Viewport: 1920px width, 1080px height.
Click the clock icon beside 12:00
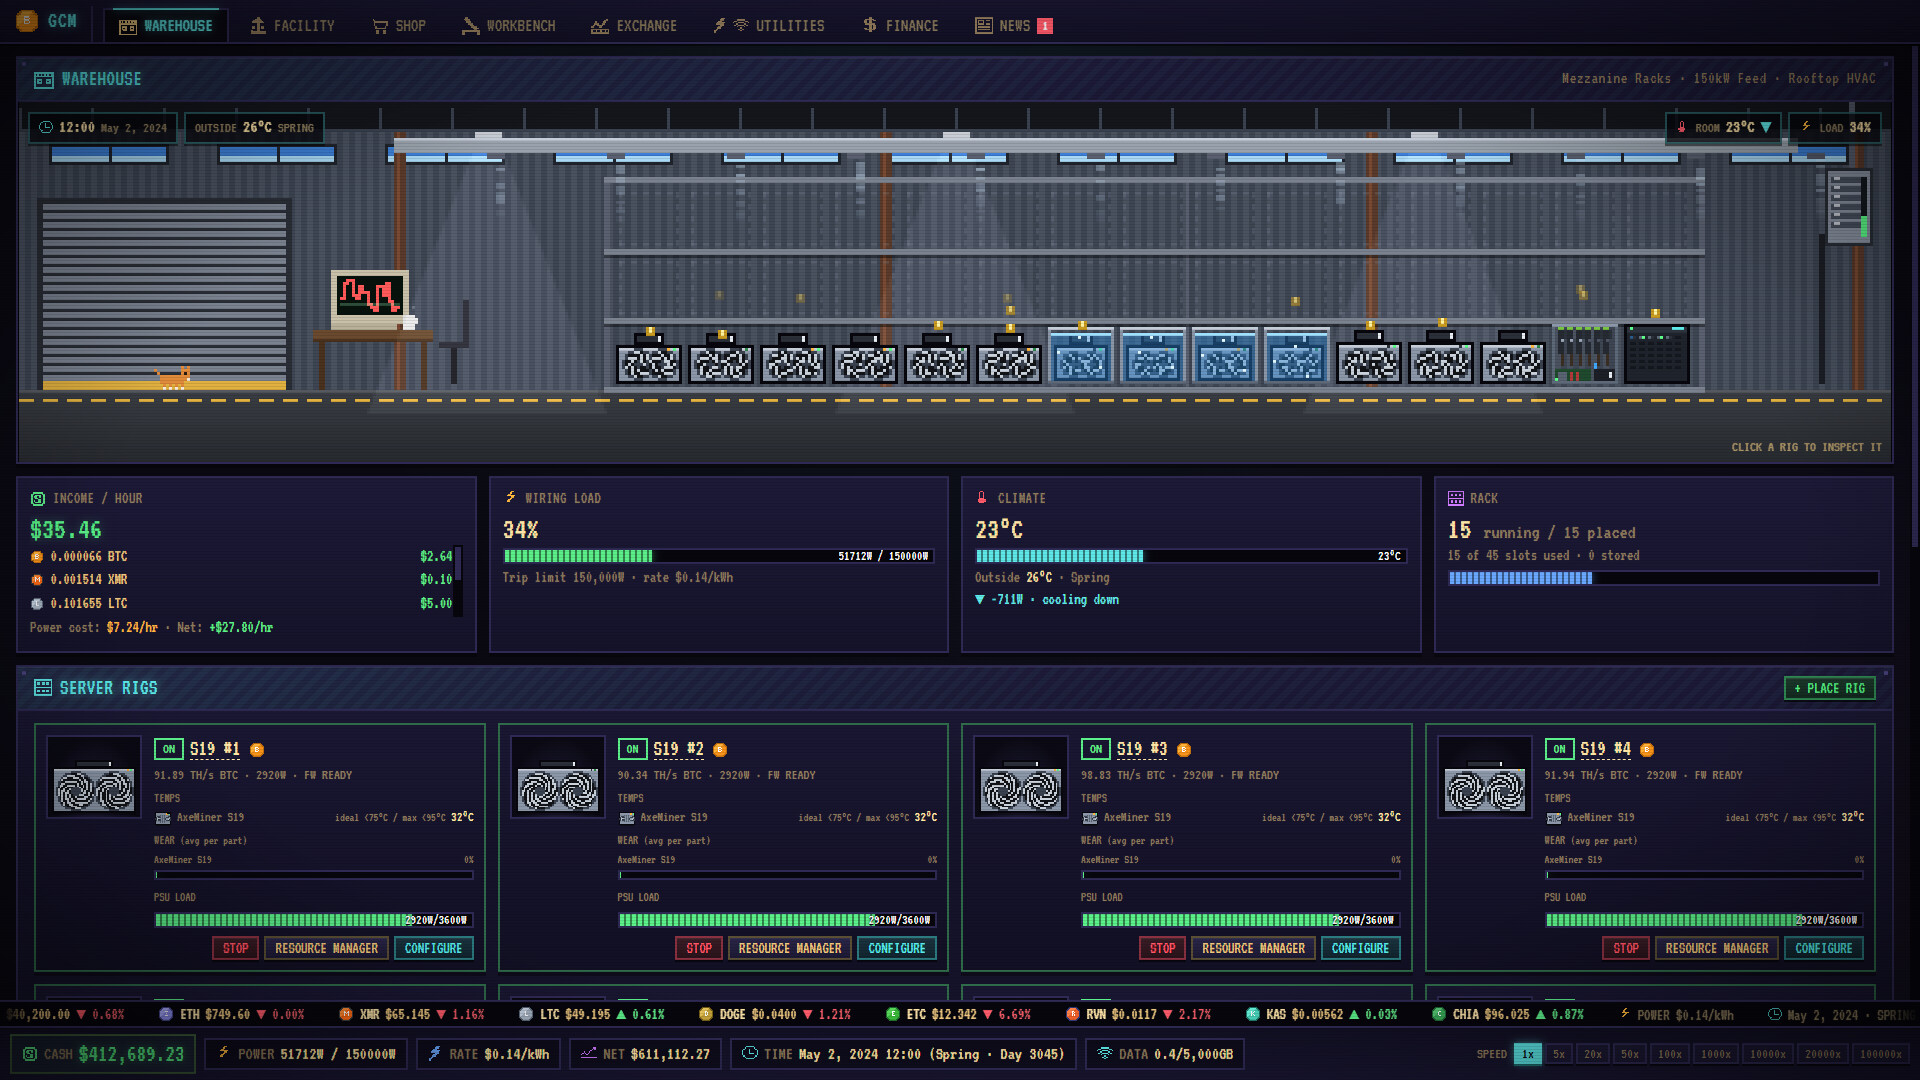(x=45, y=128)
